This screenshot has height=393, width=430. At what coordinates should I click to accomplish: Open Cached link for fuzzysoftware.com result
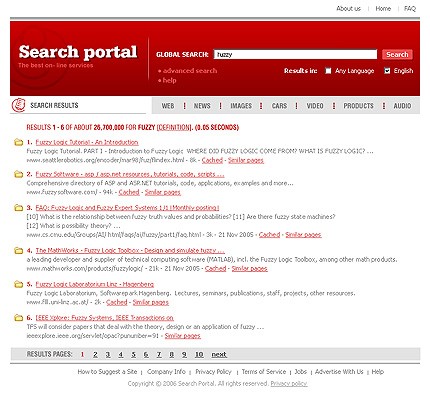pos(129,192)
